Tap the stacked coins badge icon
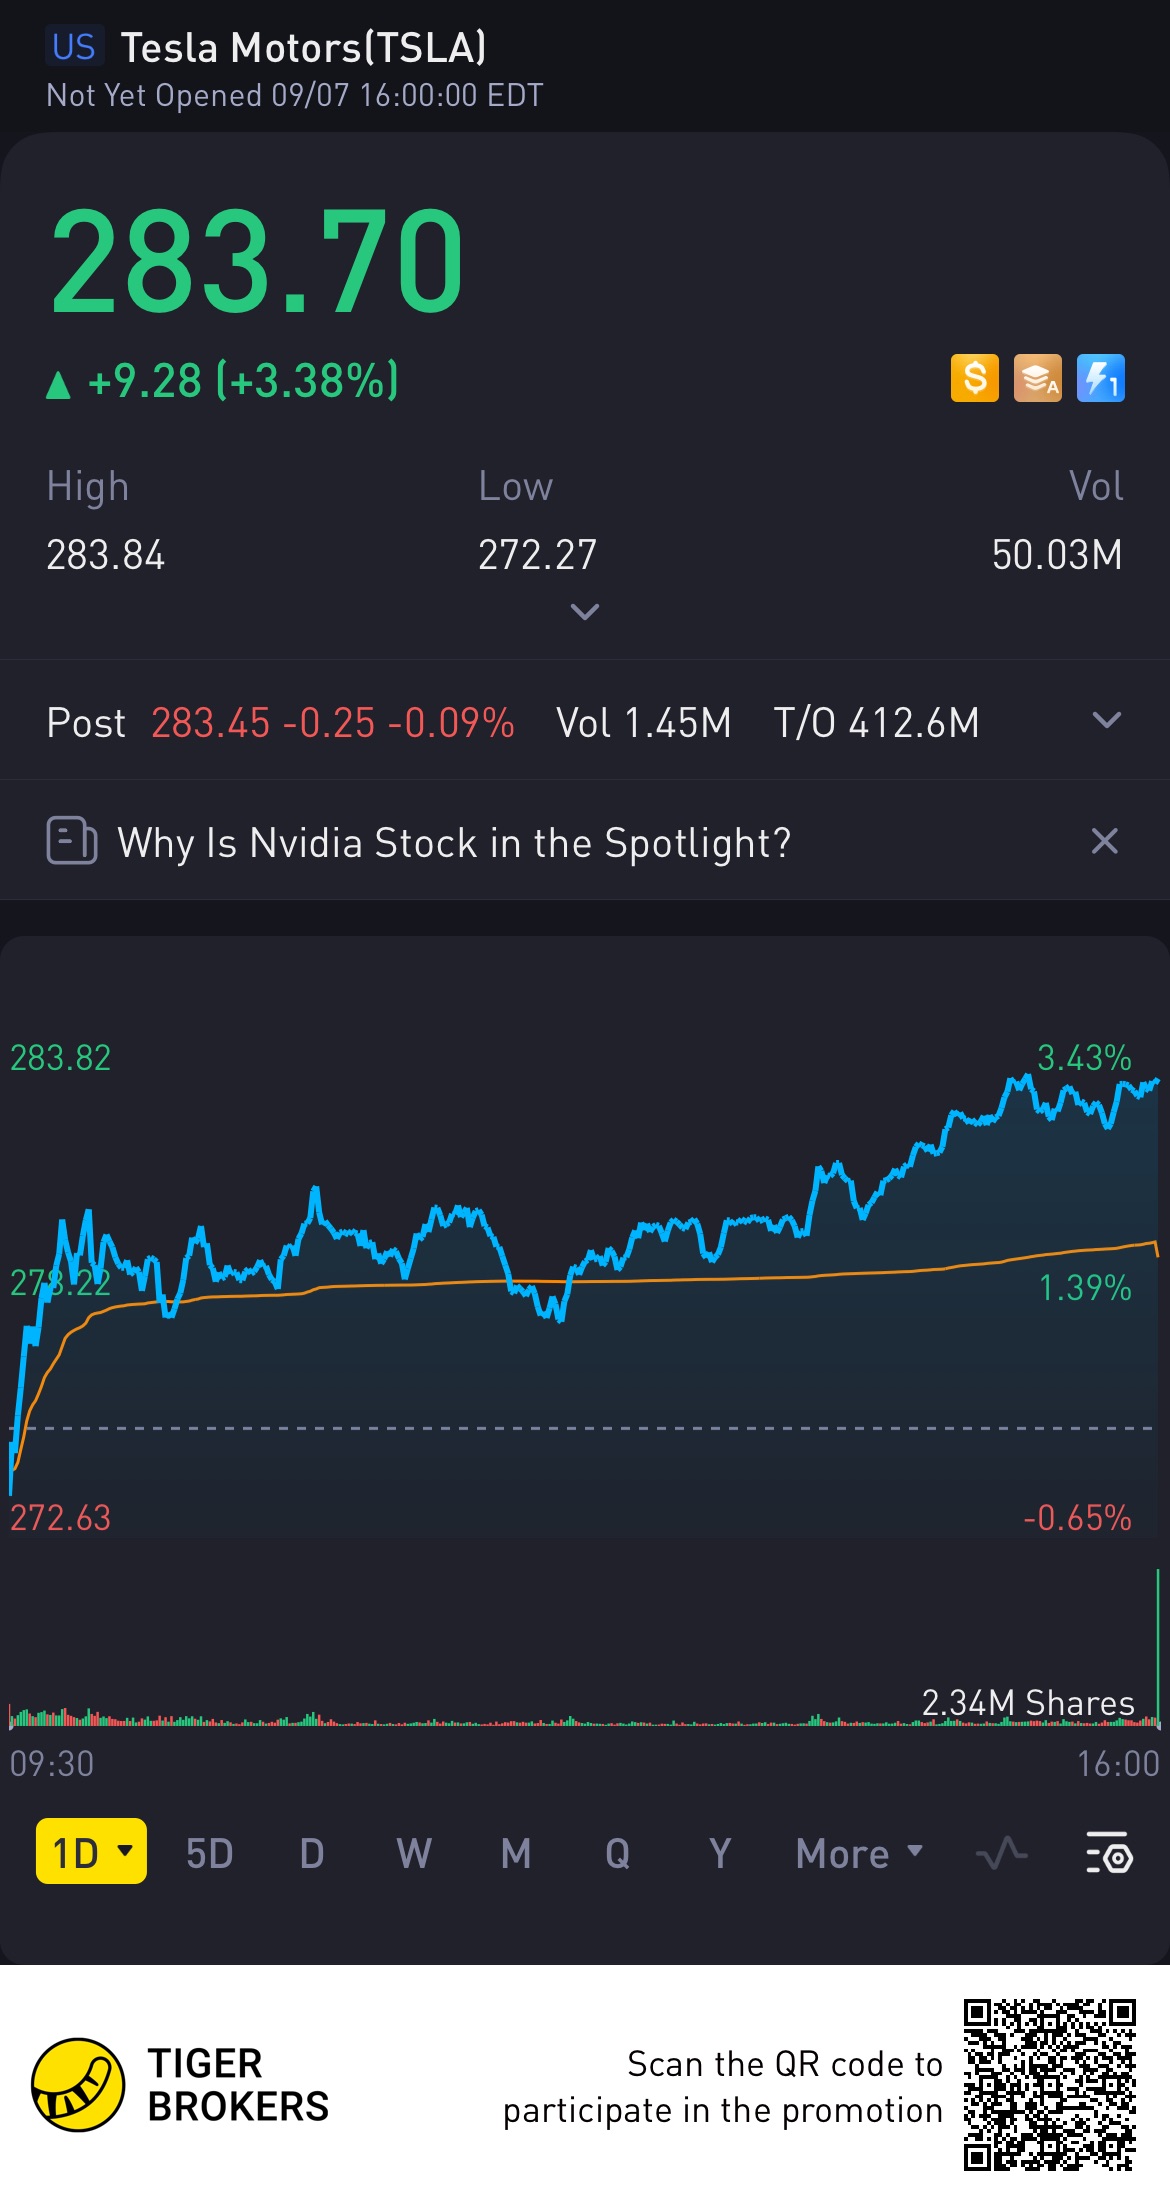This screenshot has height=2205, width=1170. pos(1037,379)
